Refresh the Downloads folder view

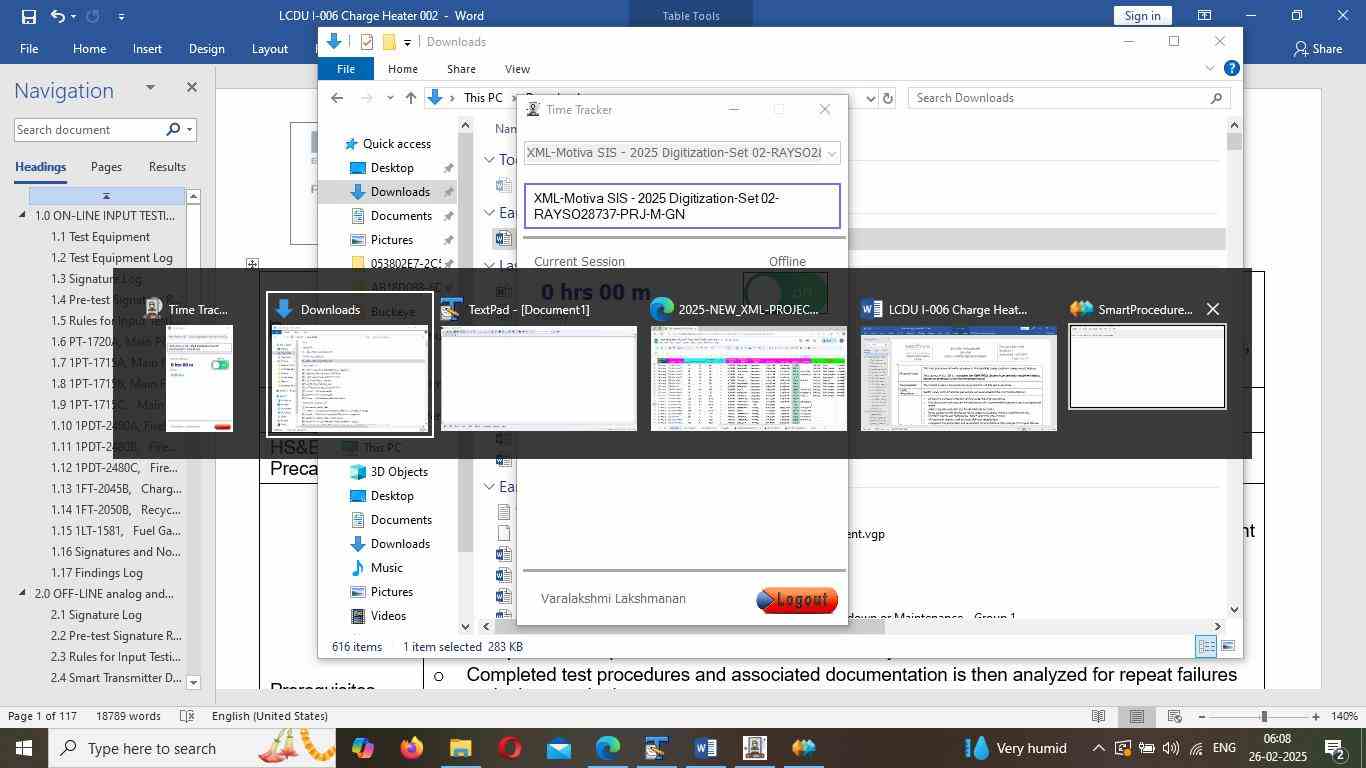(x=887, y=98)
